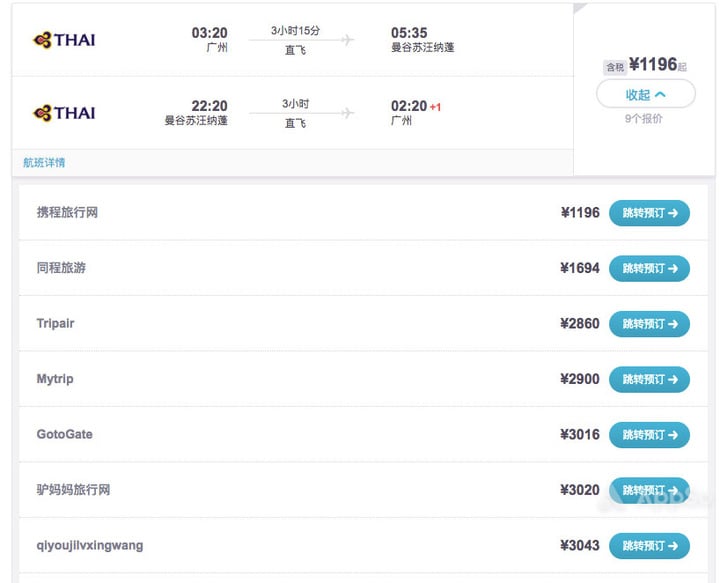
Task: Click the THAI logo on the 03:20 outbound flight
Action: pos(64,40)
